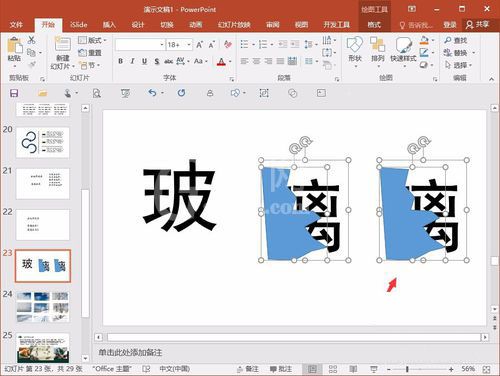Switch to the Format (格式) drawing tools tab
The height and width of the screenshot is (376, 500).
click(374, 25)
